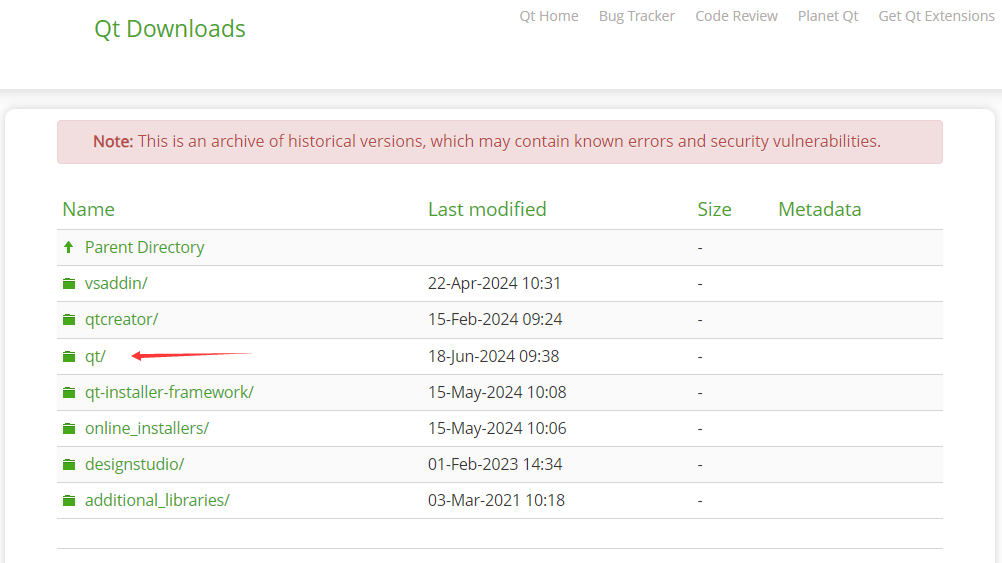Go to the qtcreator/ directory

(x=121, y=320)
